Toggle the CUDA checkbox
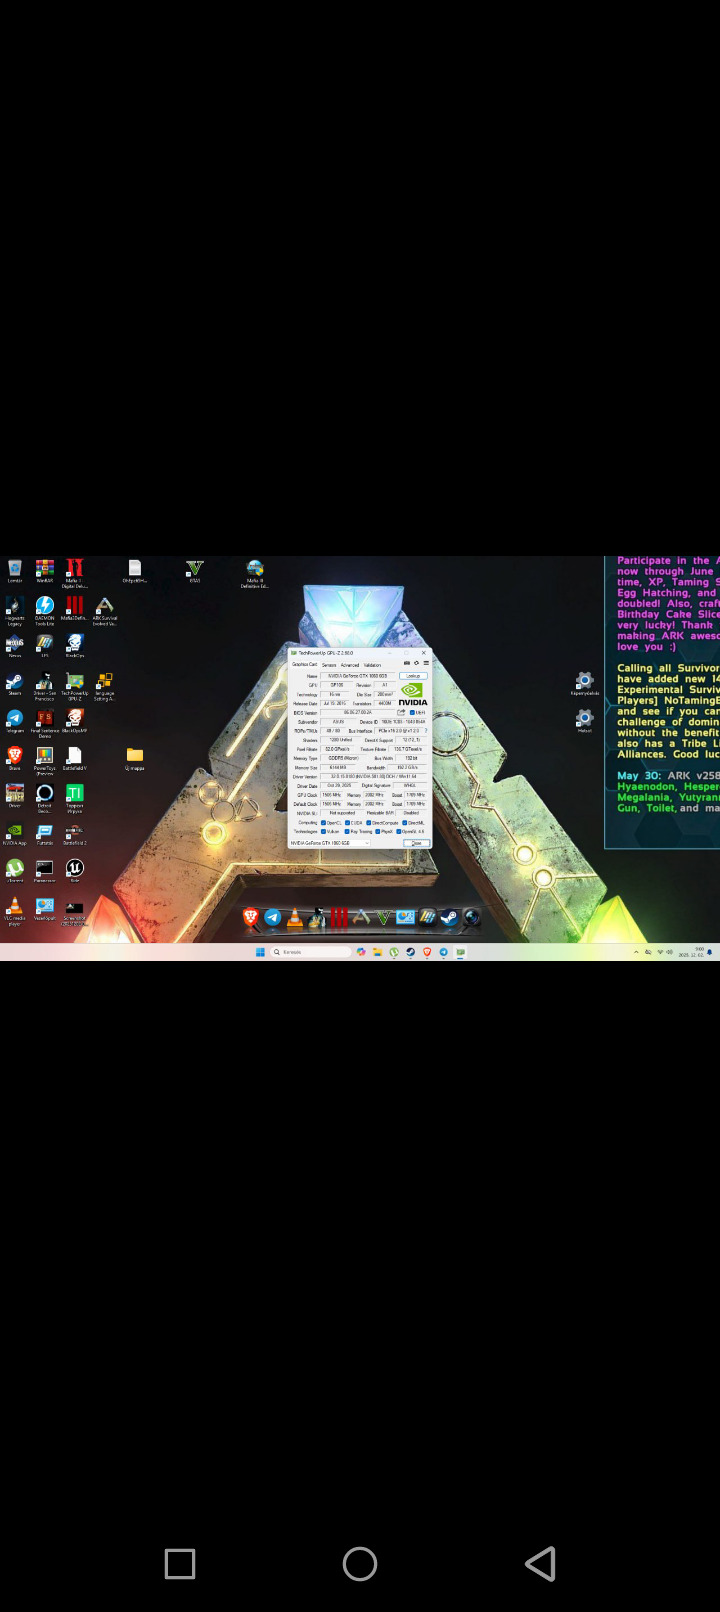Viewport: 720px width, 1612px height. 347,823
